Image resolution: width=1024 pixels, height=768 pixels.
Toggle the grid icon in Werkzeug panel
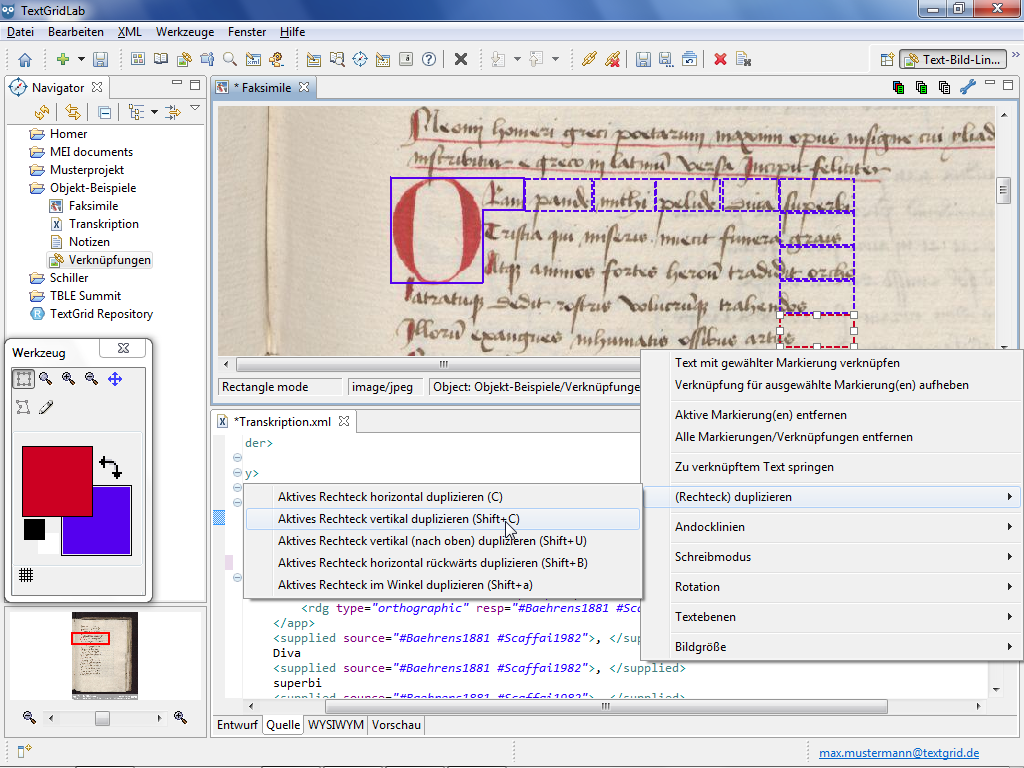pyautogui.click(x=26, y=575)
